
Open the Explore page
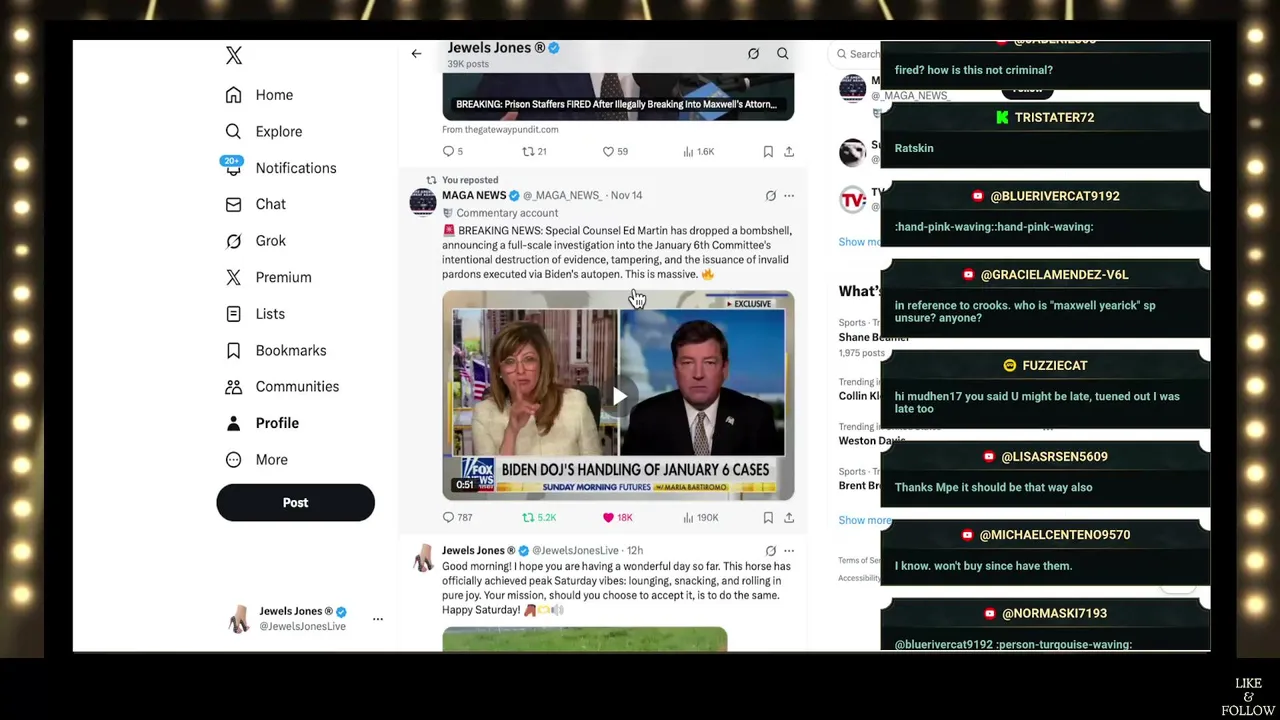(264, 131)
